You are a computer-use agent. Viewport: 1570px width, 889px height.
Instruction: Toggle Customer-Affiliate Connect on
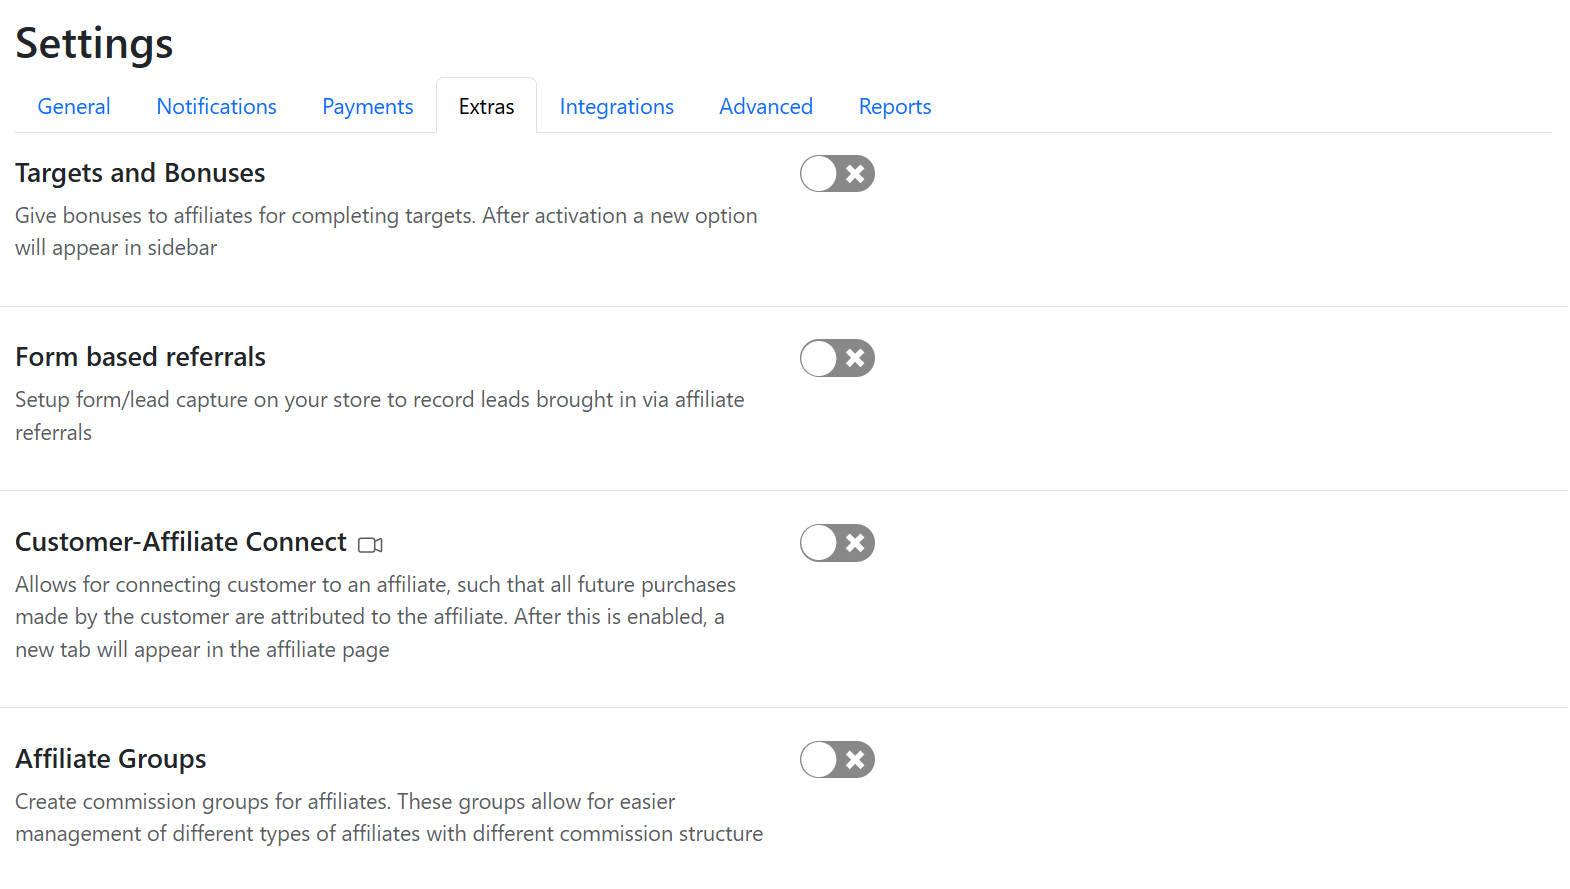coord(837,543)
